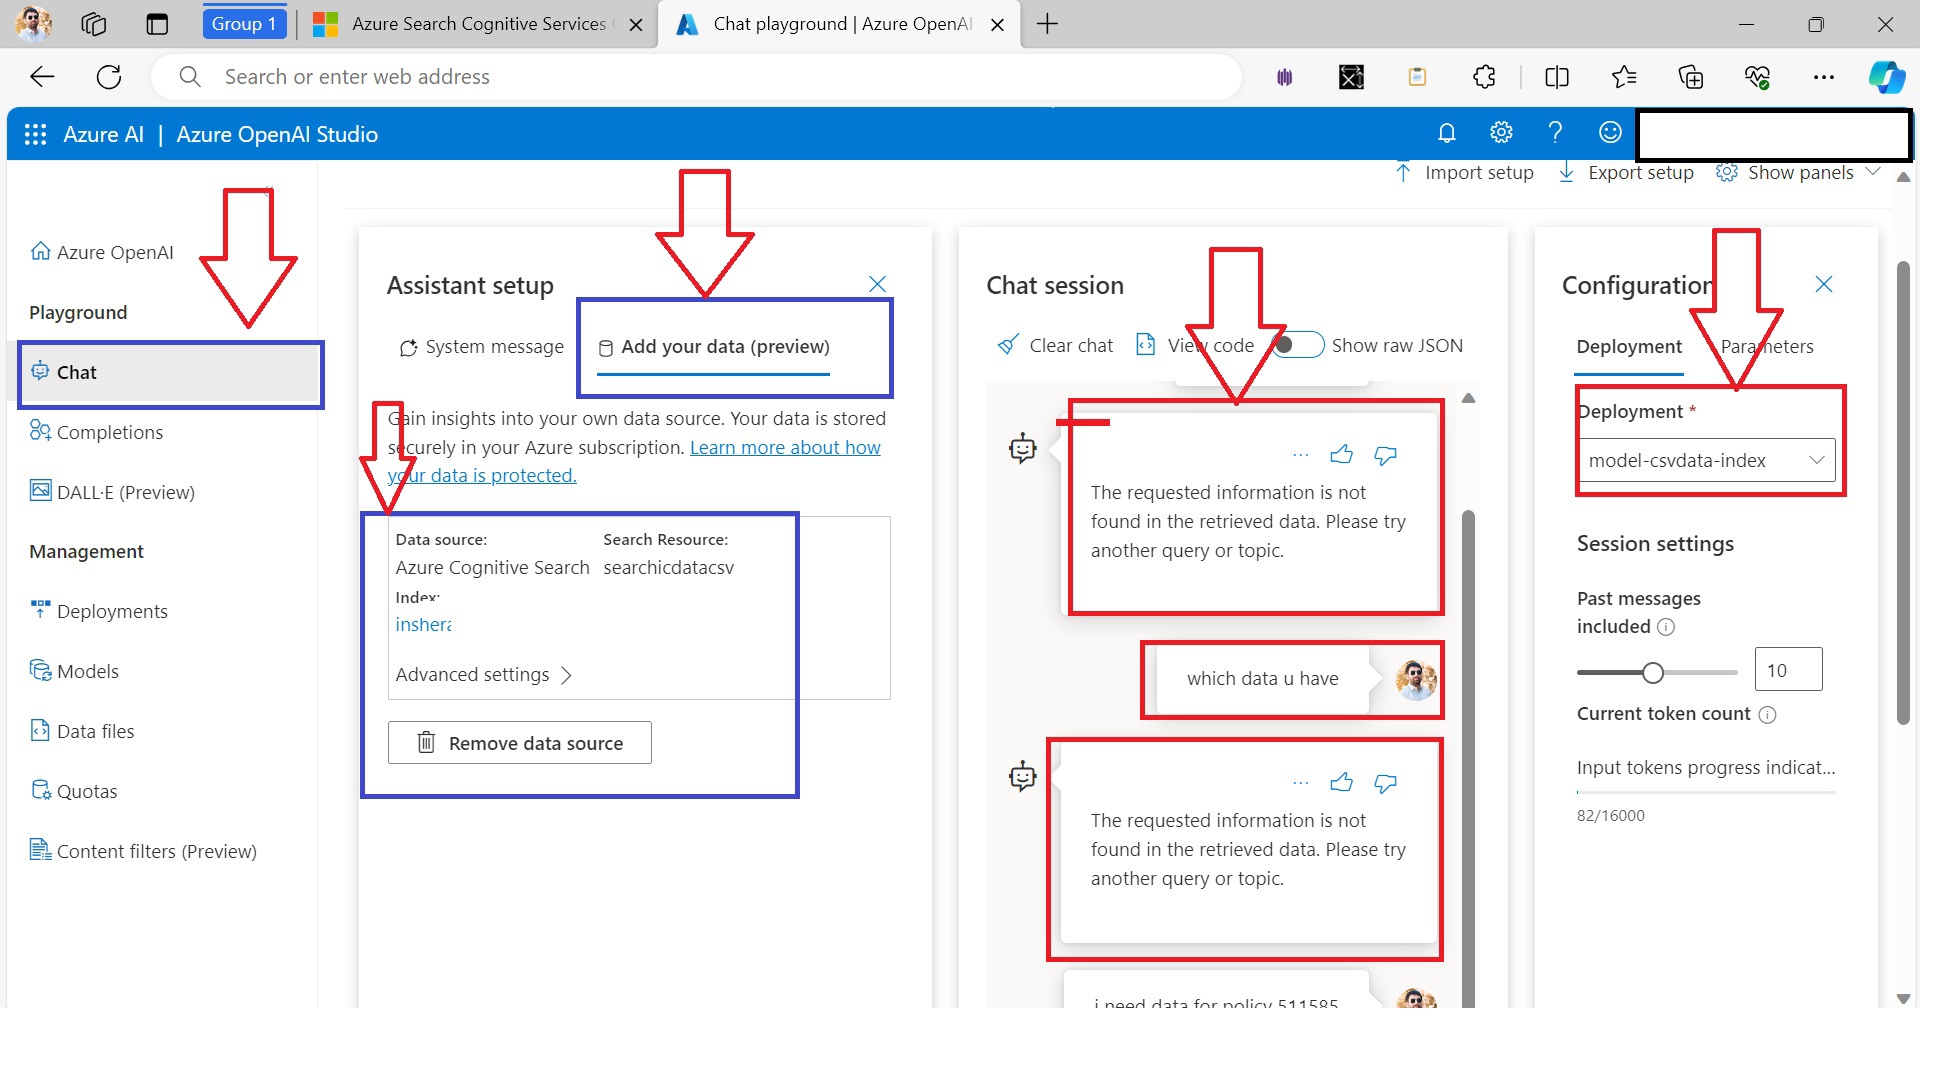Screen dimensions: 1935x1080
Task: Give feedback via the smiley icon
Action: (1610, 132)
